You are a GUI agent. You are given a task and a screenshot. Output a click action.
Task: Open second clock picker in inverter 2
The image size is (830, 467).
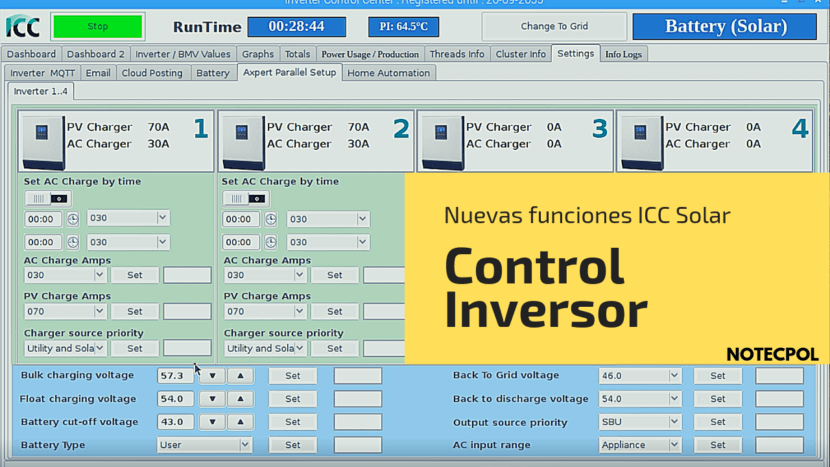click(270, 243)
